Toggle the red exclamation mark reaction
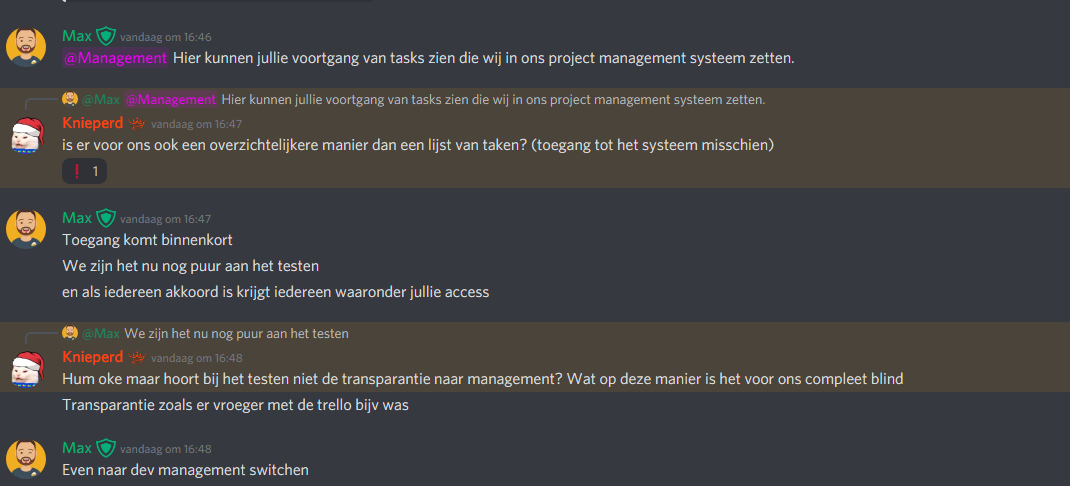 [84, 172]
